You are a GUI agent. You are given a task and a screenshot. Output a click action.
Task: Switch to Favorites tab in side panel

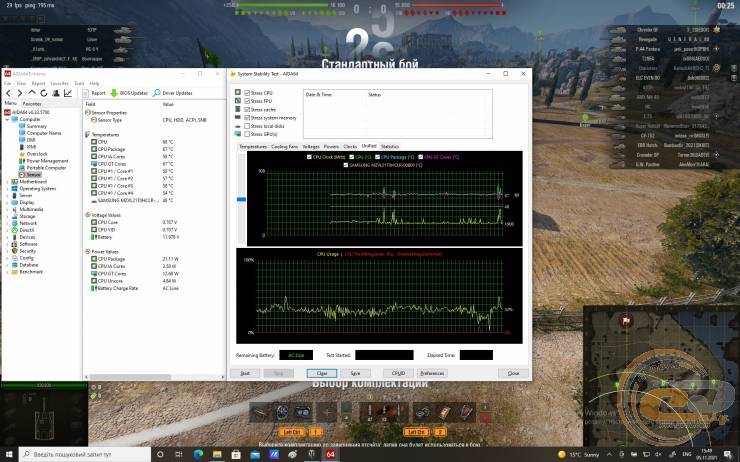point(32,104)
